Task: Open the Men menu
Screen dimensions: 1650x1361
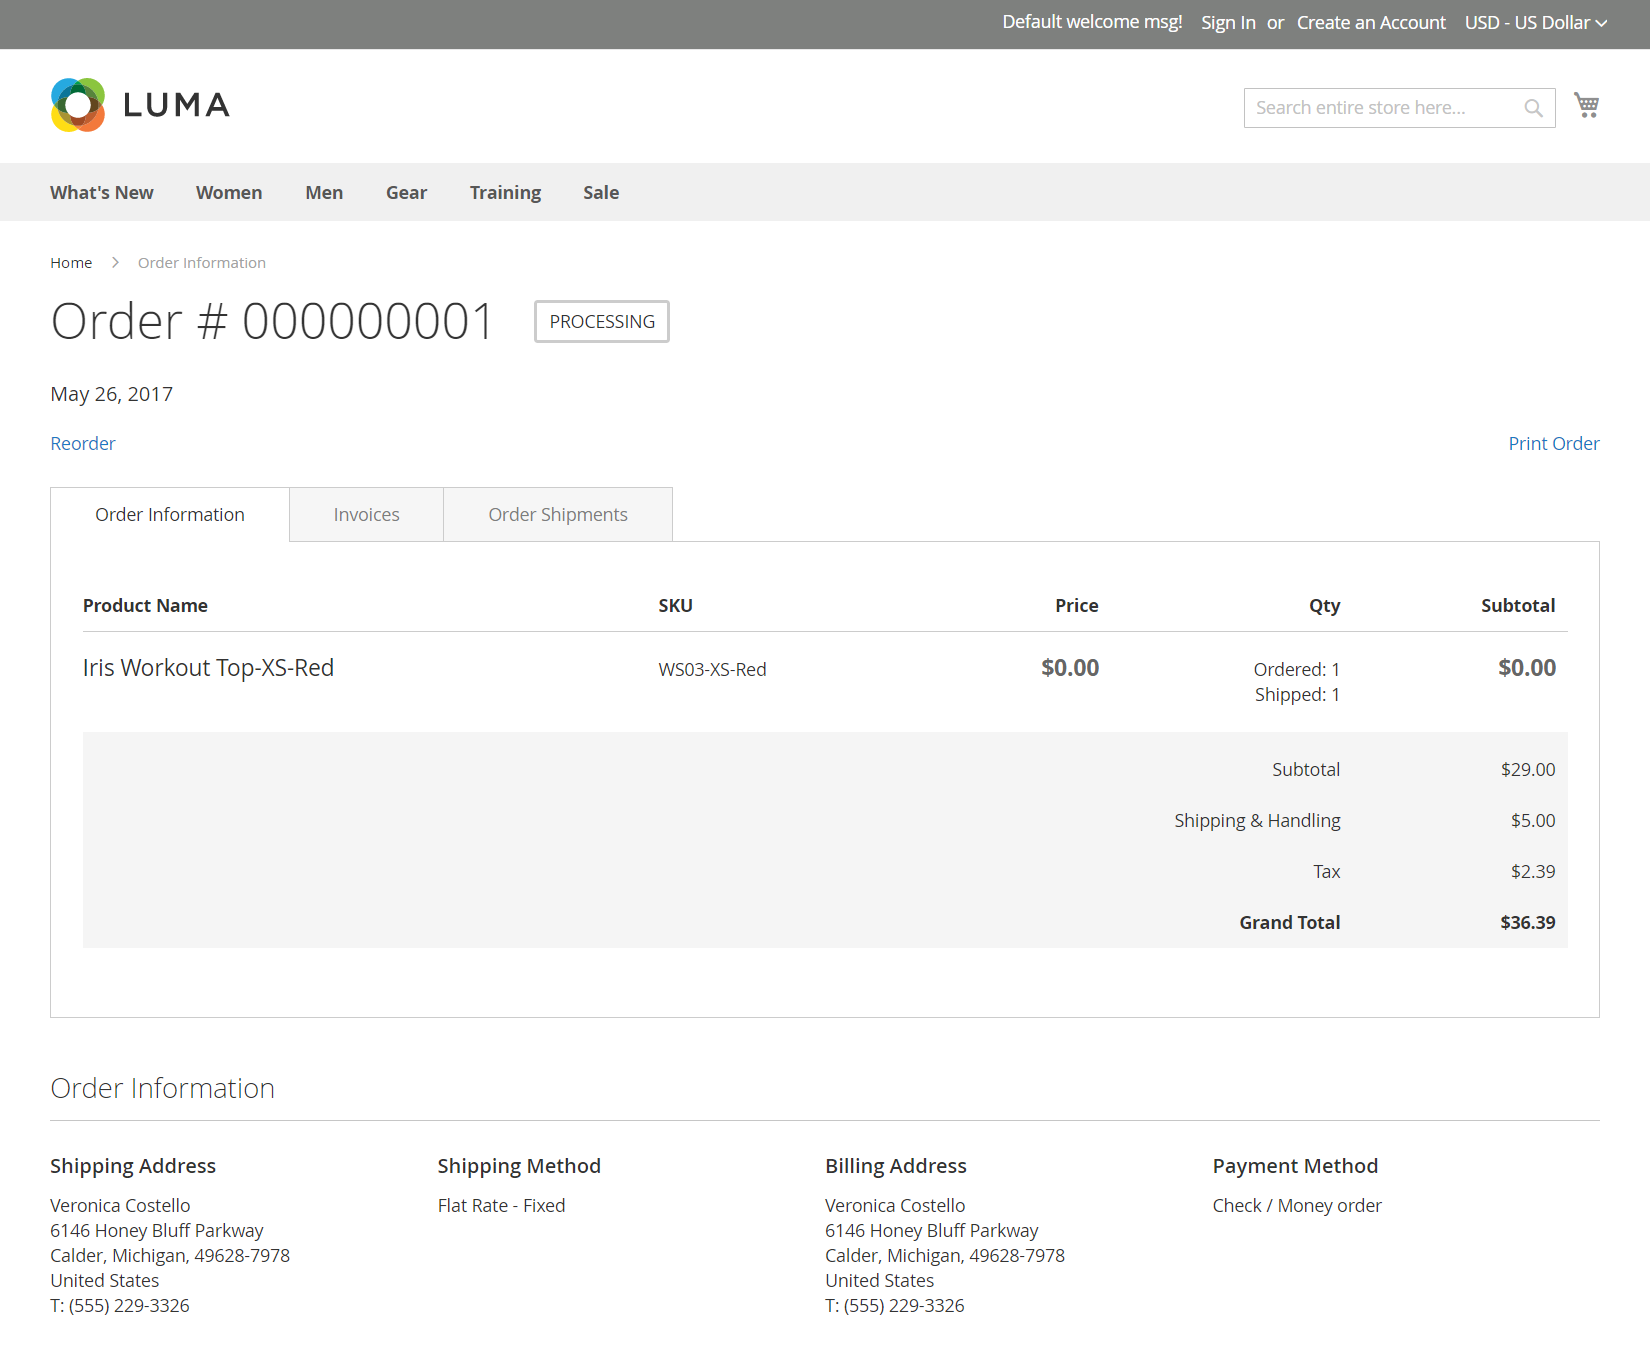Action: 324,192
